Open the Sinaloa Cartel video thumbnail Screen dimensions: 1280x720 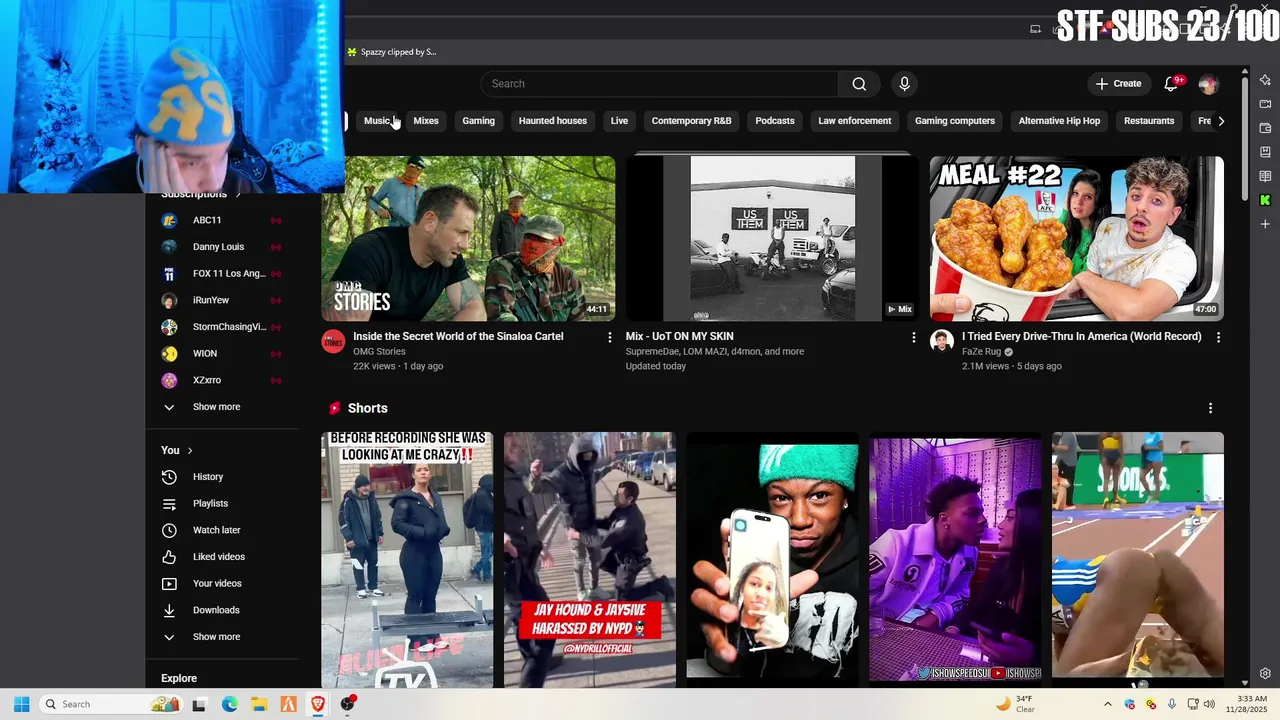point(468,238)
